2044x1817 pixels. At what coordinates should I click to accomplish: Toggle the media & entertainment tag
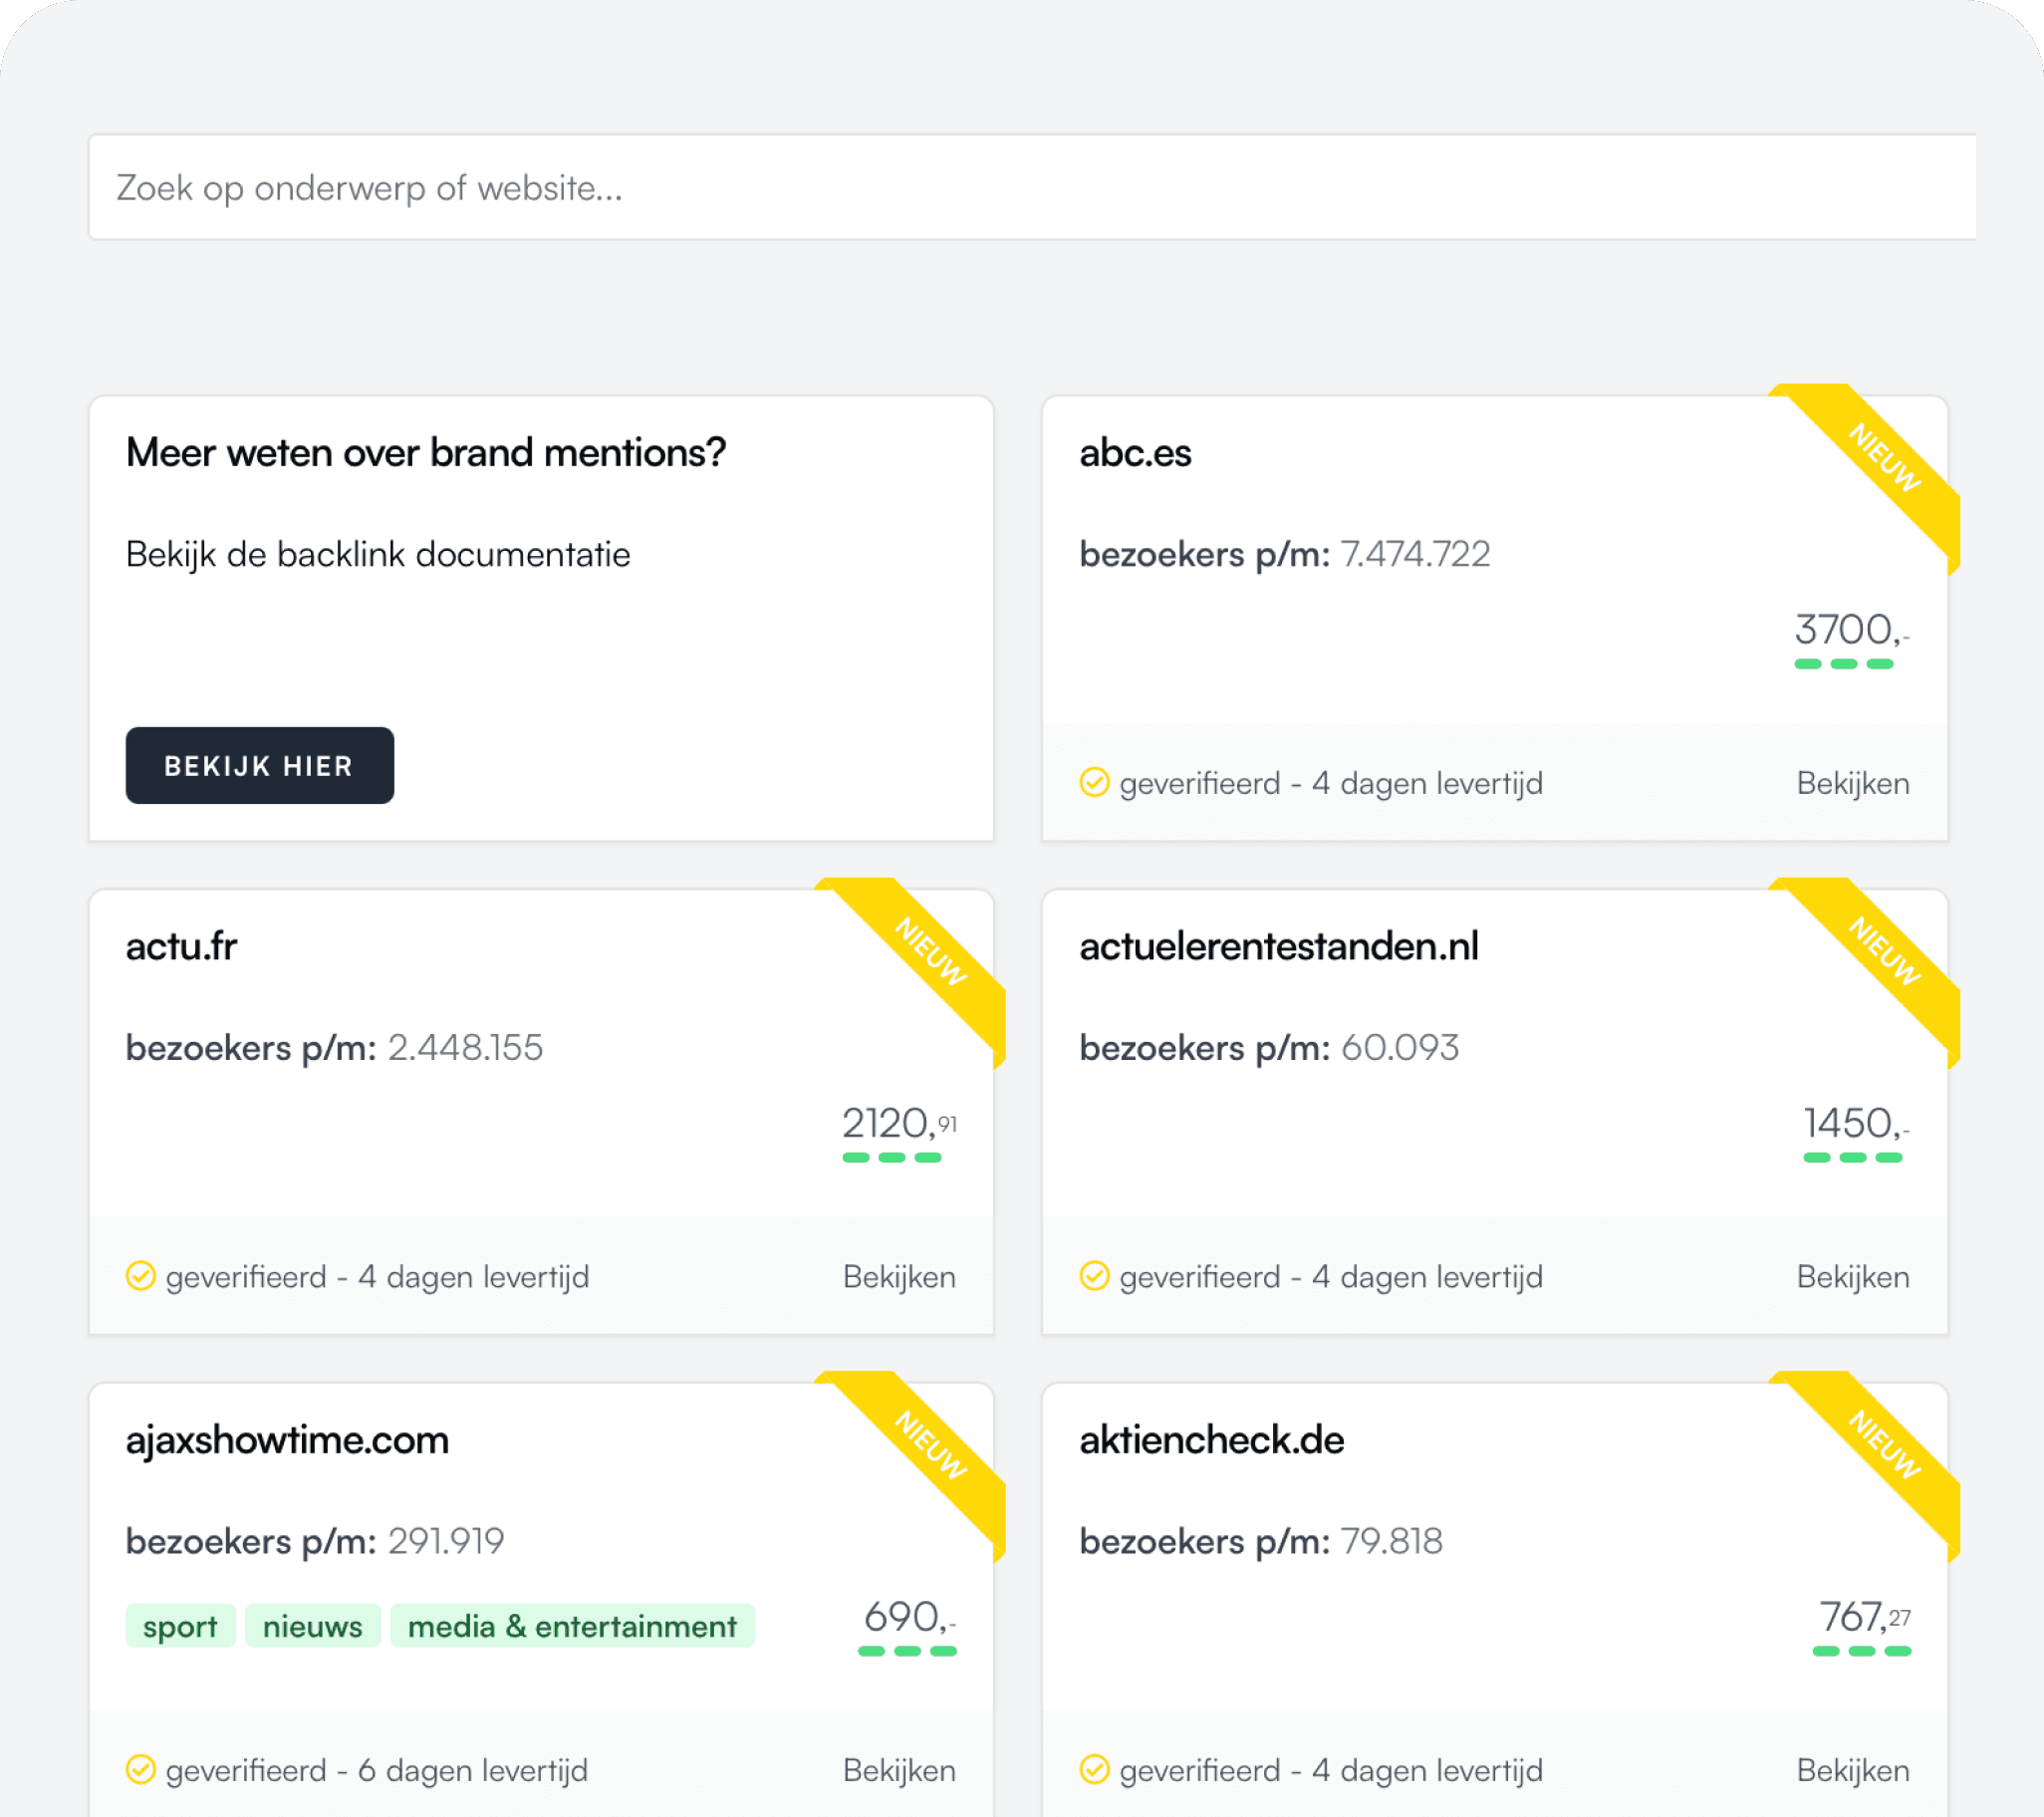coord(572,1626)
